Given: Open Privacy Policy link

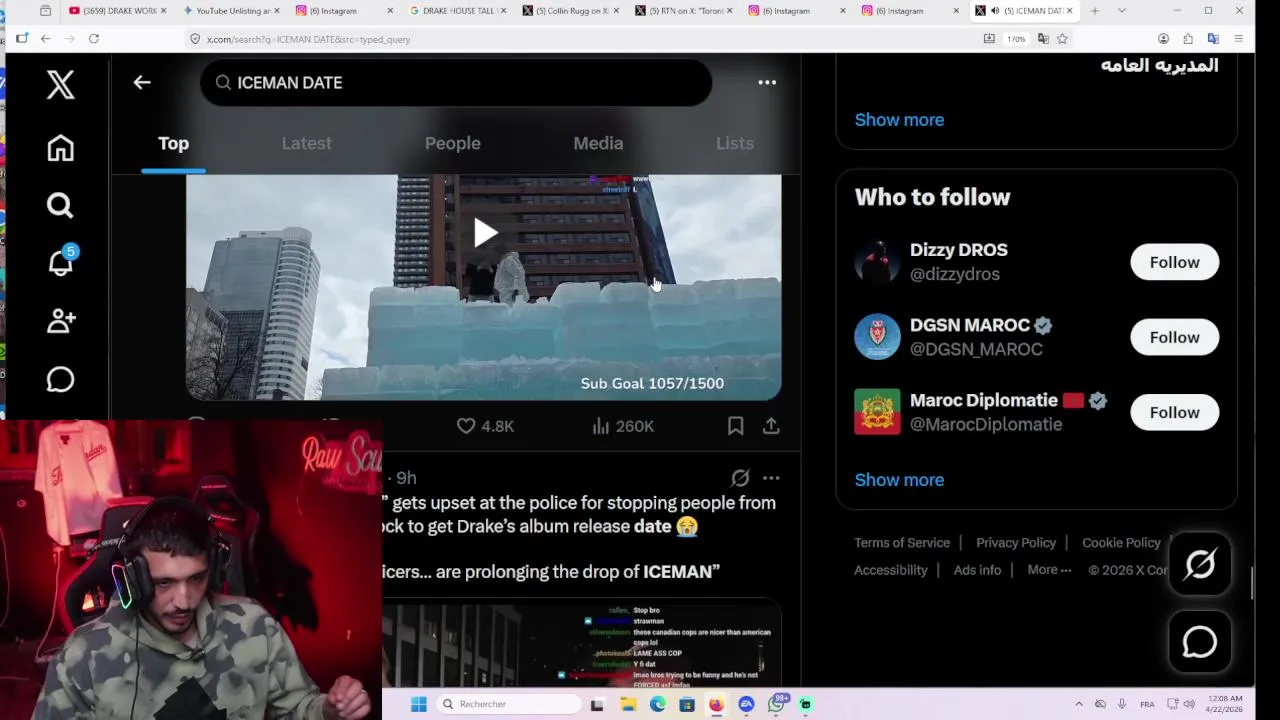Looking at the screenshot, I should (1016, 543).
